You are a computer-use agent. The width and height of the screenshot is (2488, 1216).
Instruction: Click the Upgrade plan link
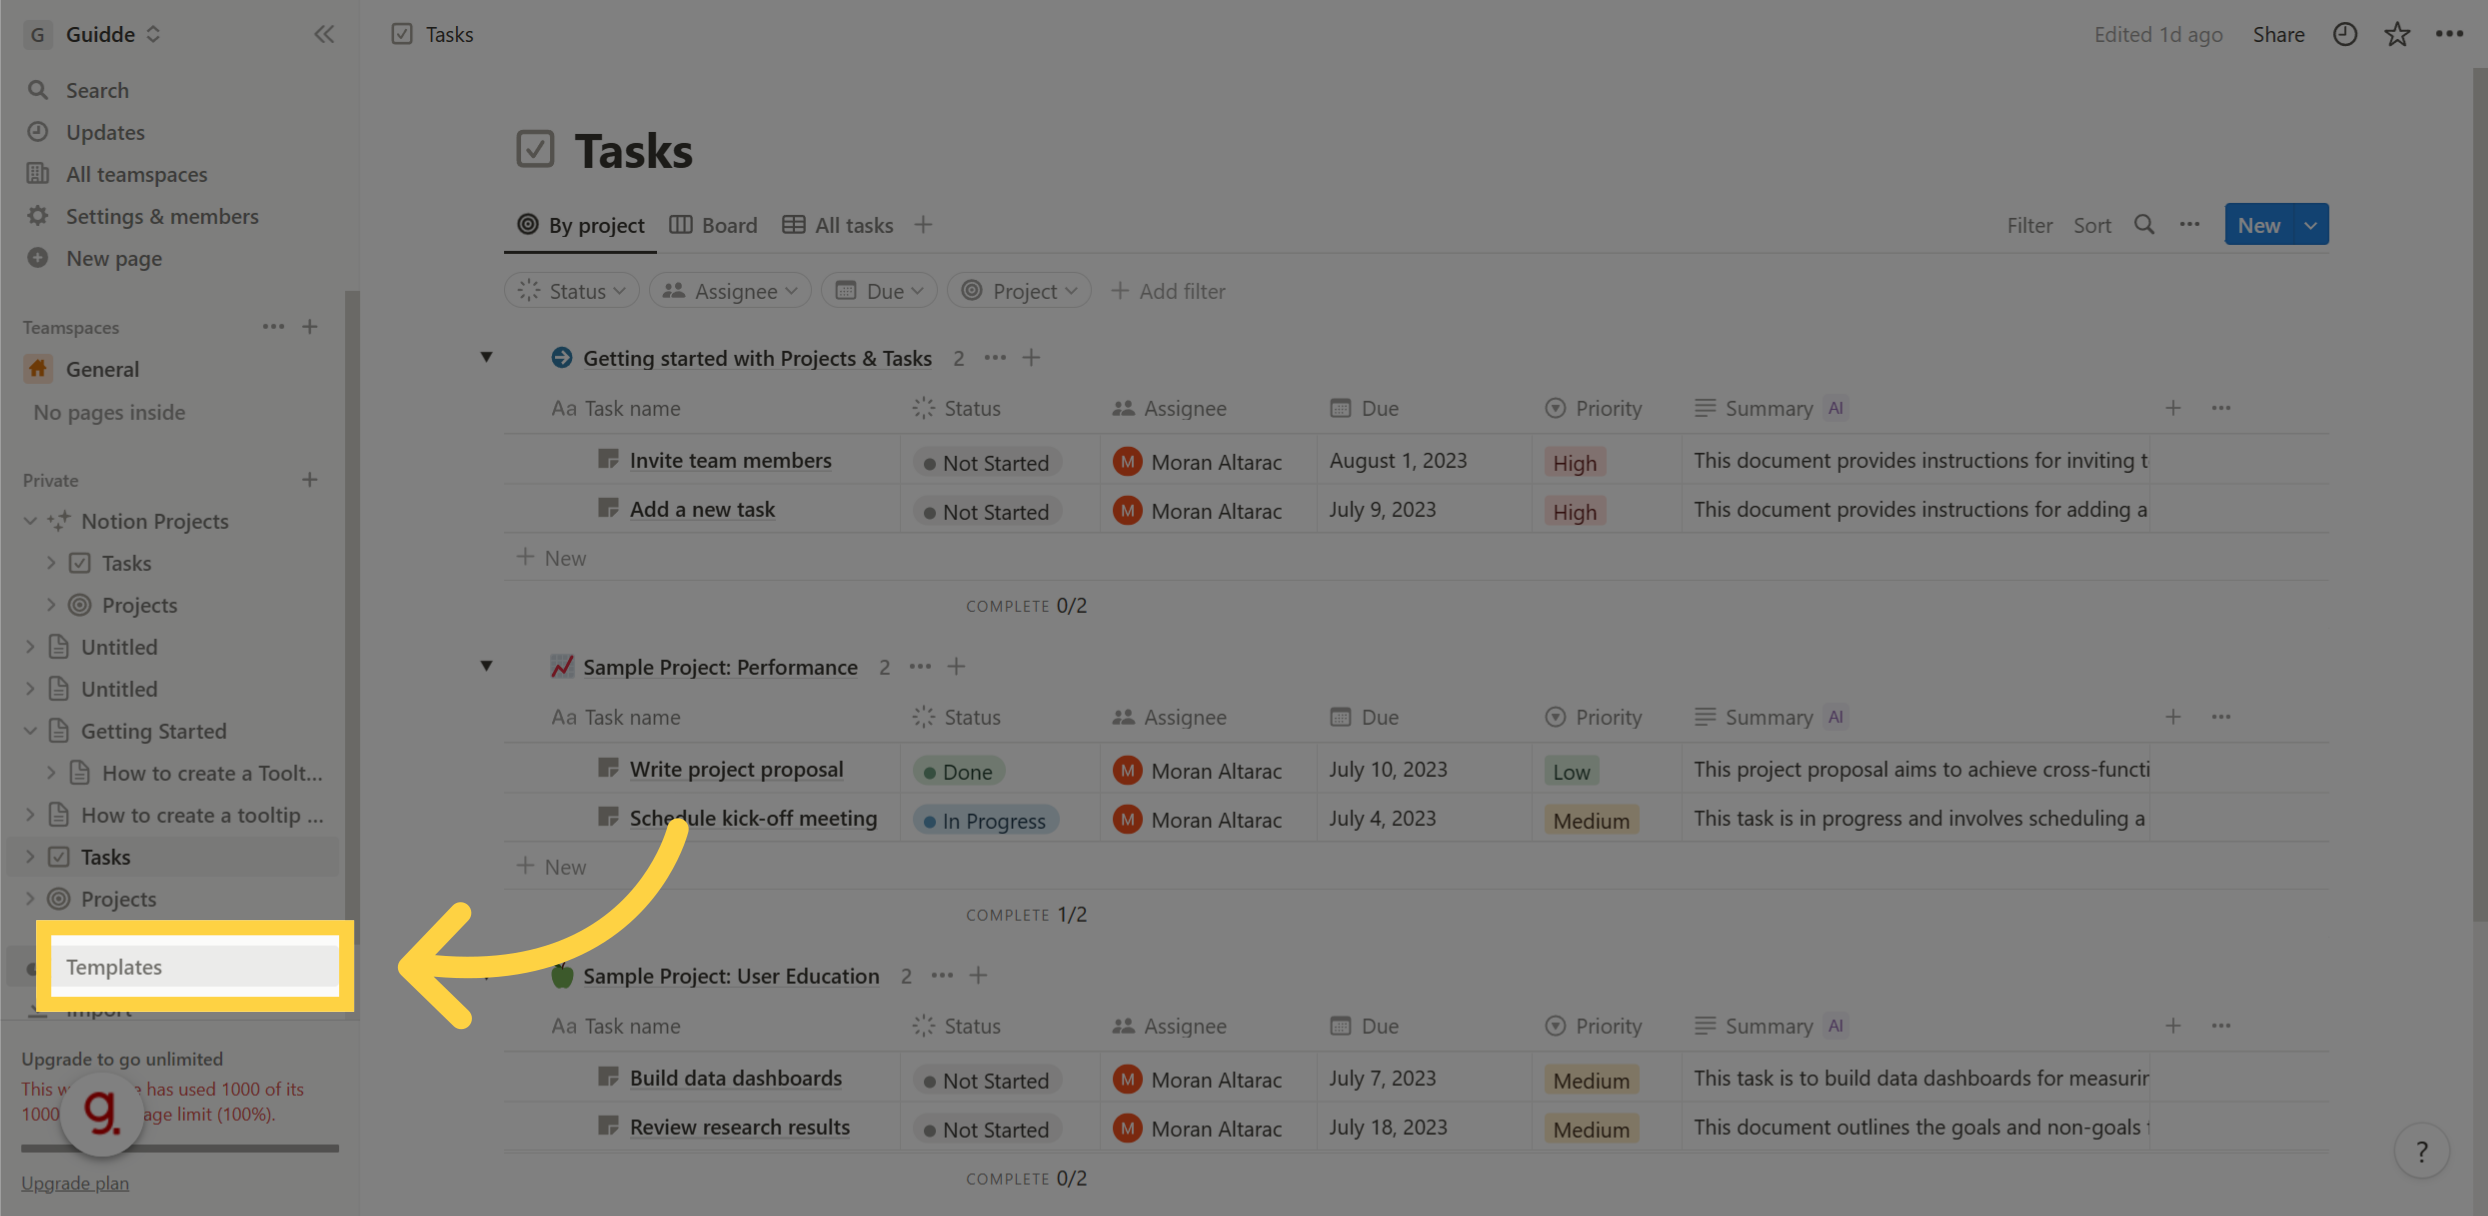(x=74, y=1182)
